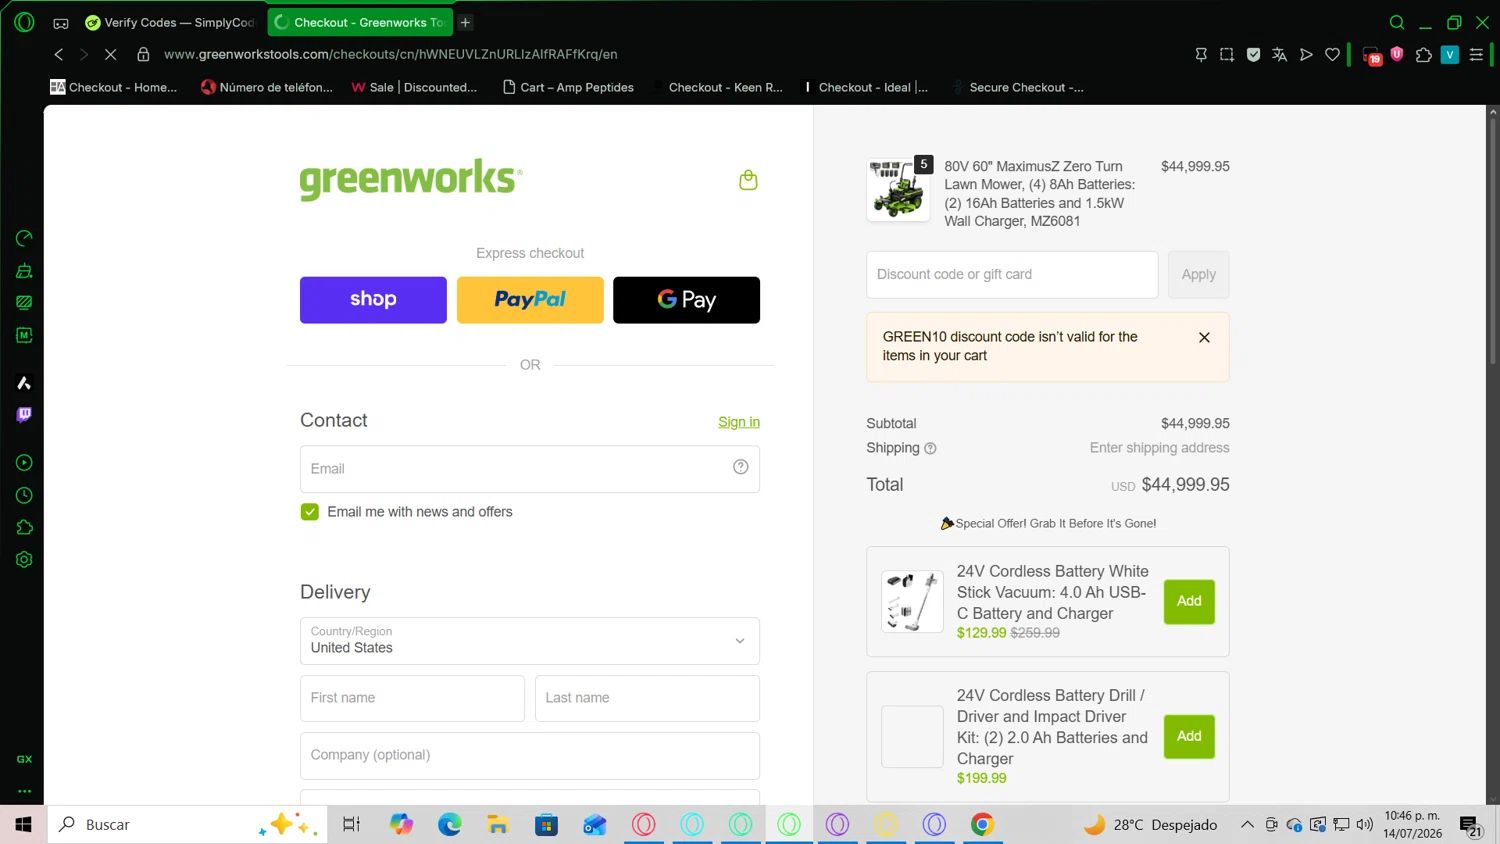The image size is (1500, 844).
Task: Add the 24V Drill Driver Kit offer
Action: pos(1189,736)
